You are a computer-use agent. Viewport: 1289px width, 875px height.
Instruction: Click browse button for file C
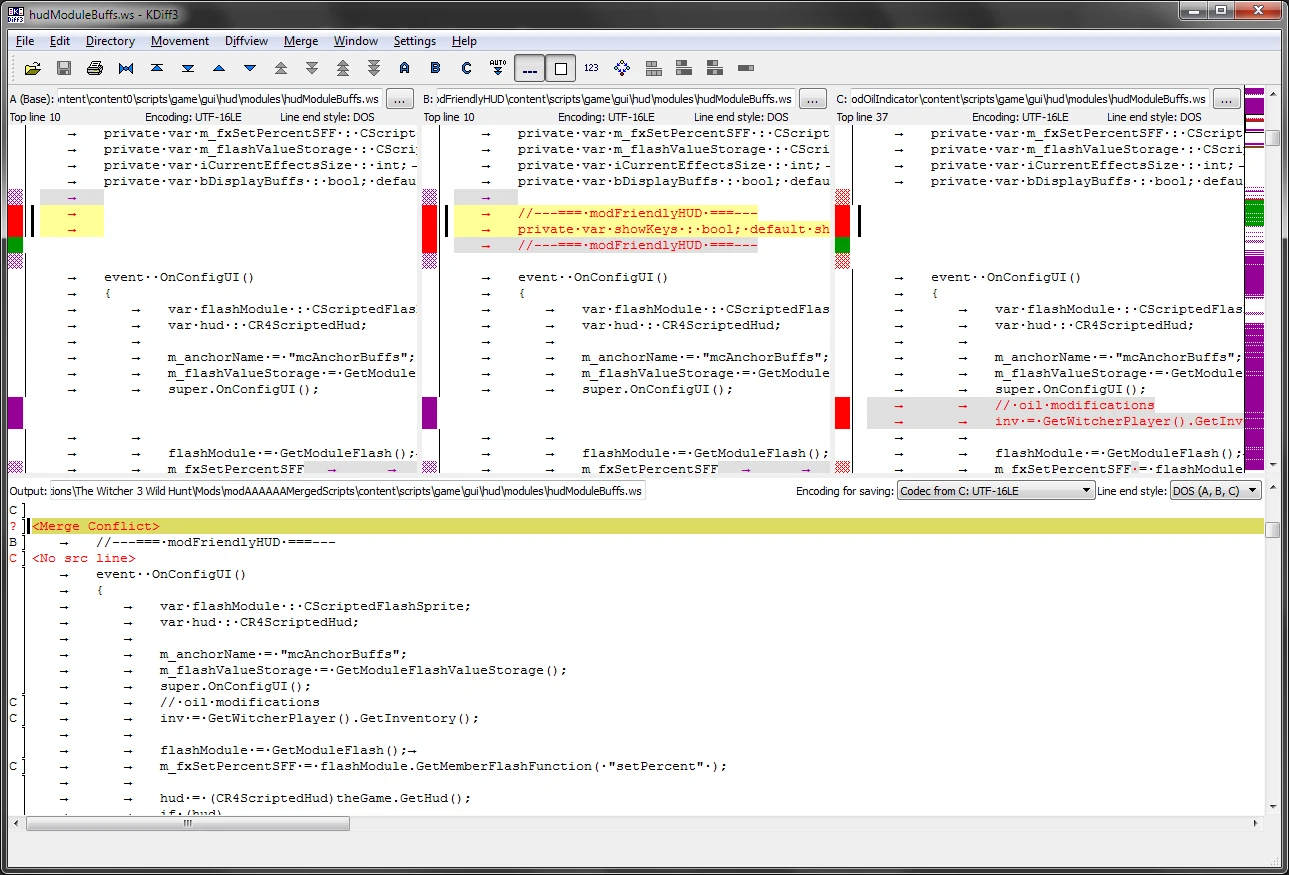tap(1227, 99)
